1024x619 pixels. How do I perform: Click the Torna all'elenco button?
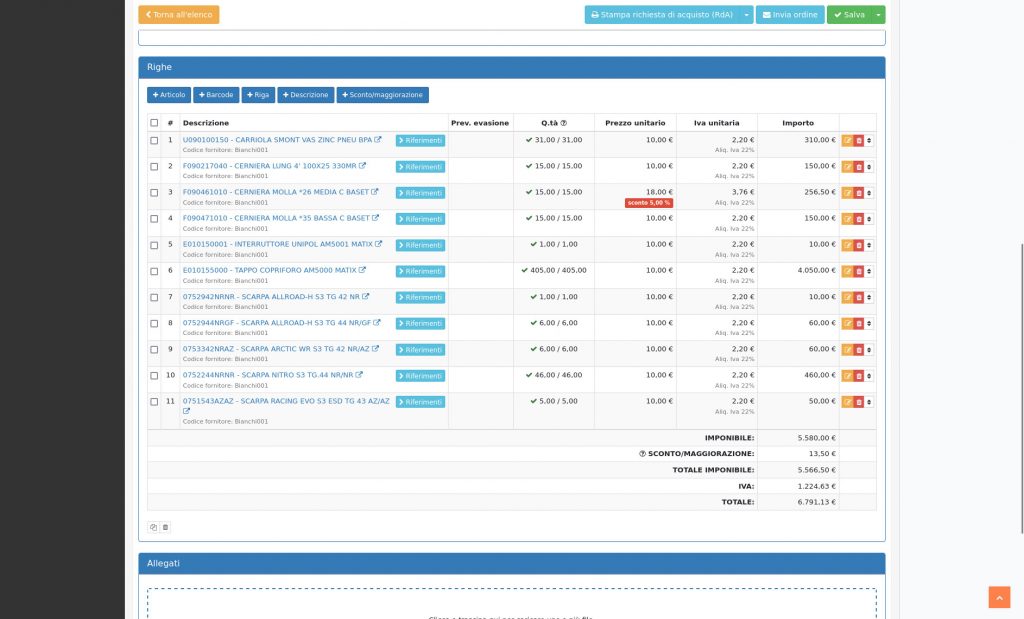pyautogui.click(x=179, y=15)
